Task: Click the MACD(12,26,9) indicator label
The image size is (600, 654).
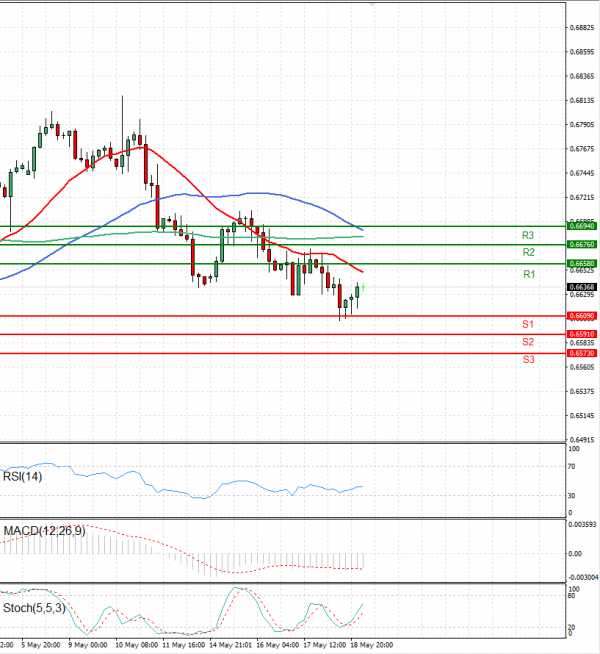Action: pyautogui.click(x=44, y=531)
